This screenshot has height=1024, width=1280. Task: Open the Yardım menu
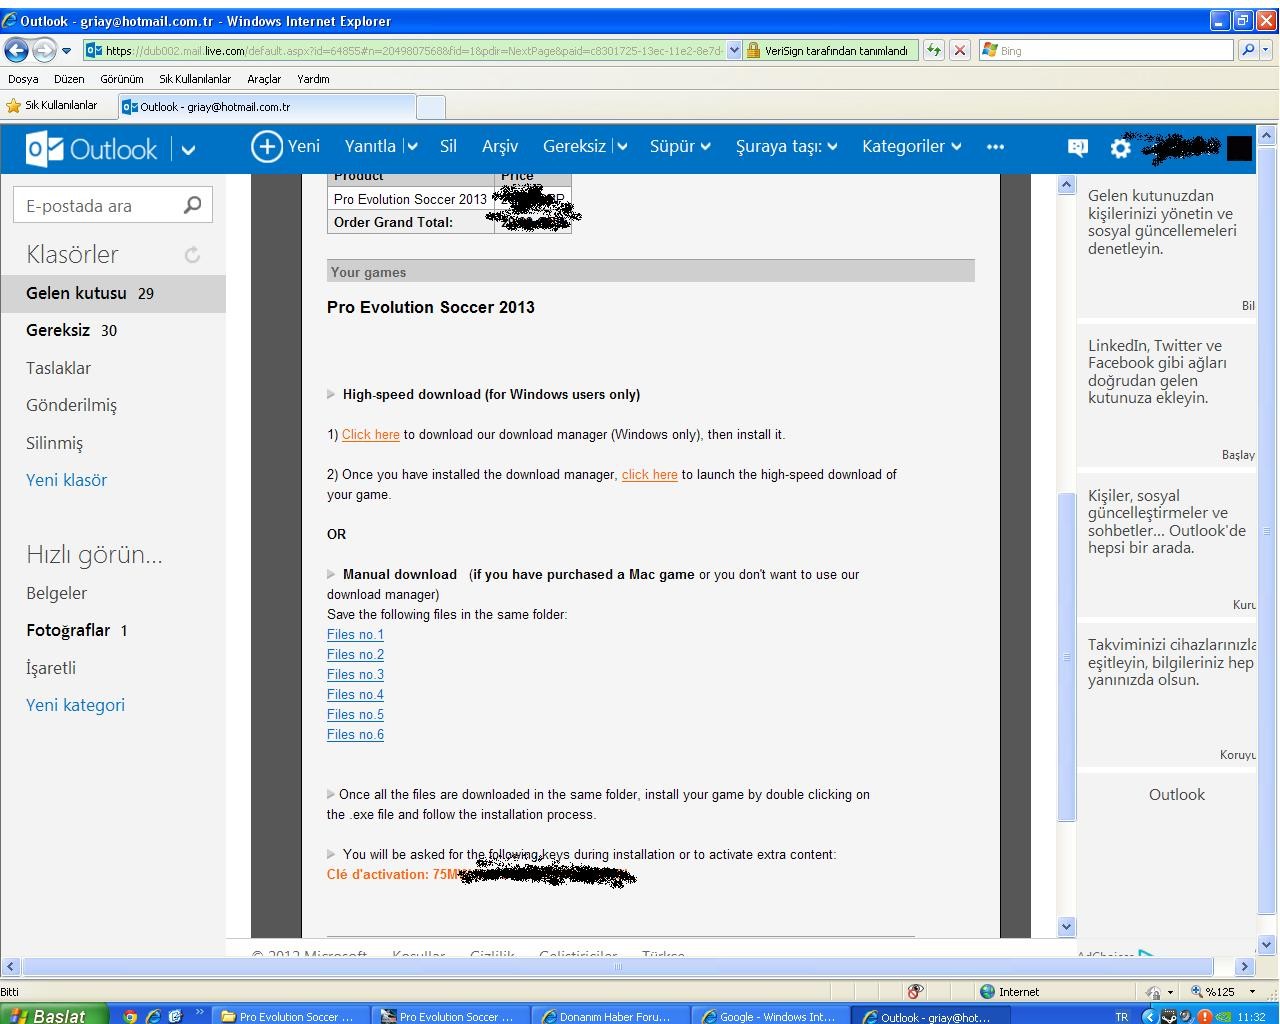click(x=313, y=79)
